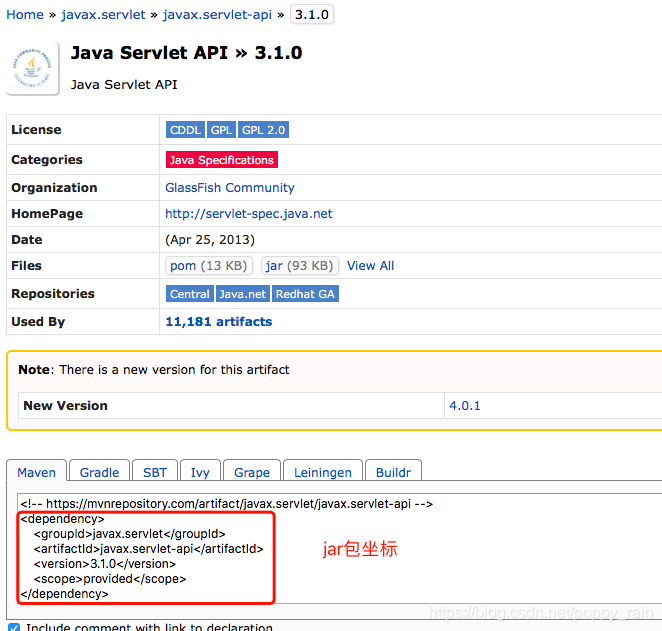Viewport: 662px width, 631px height.
Task: Click the <groupId>javax.servlet</groupId> line
Action: [x=130, y=534]
